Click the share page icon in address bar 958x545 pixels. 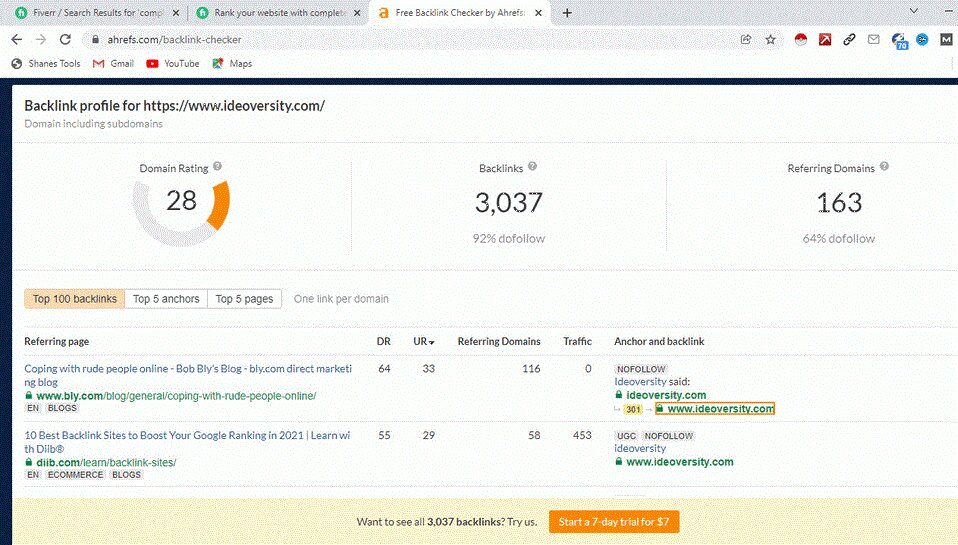tap(746, 40)
